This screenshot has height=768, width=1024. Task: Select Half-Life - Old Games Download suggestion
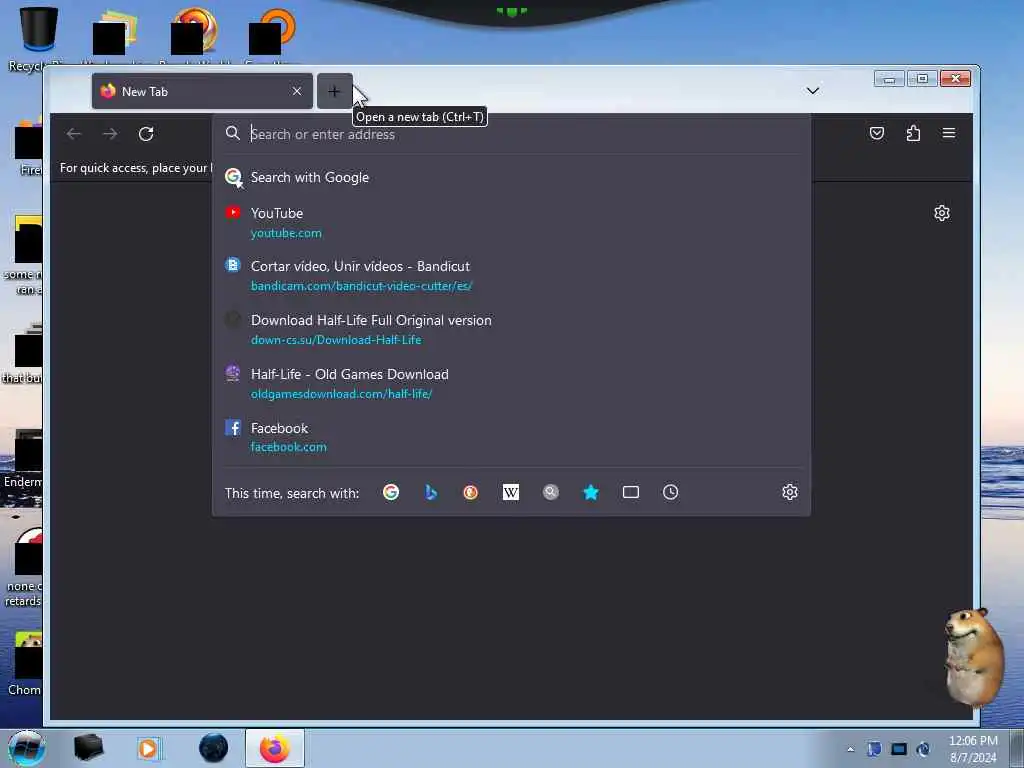(511, 383)
